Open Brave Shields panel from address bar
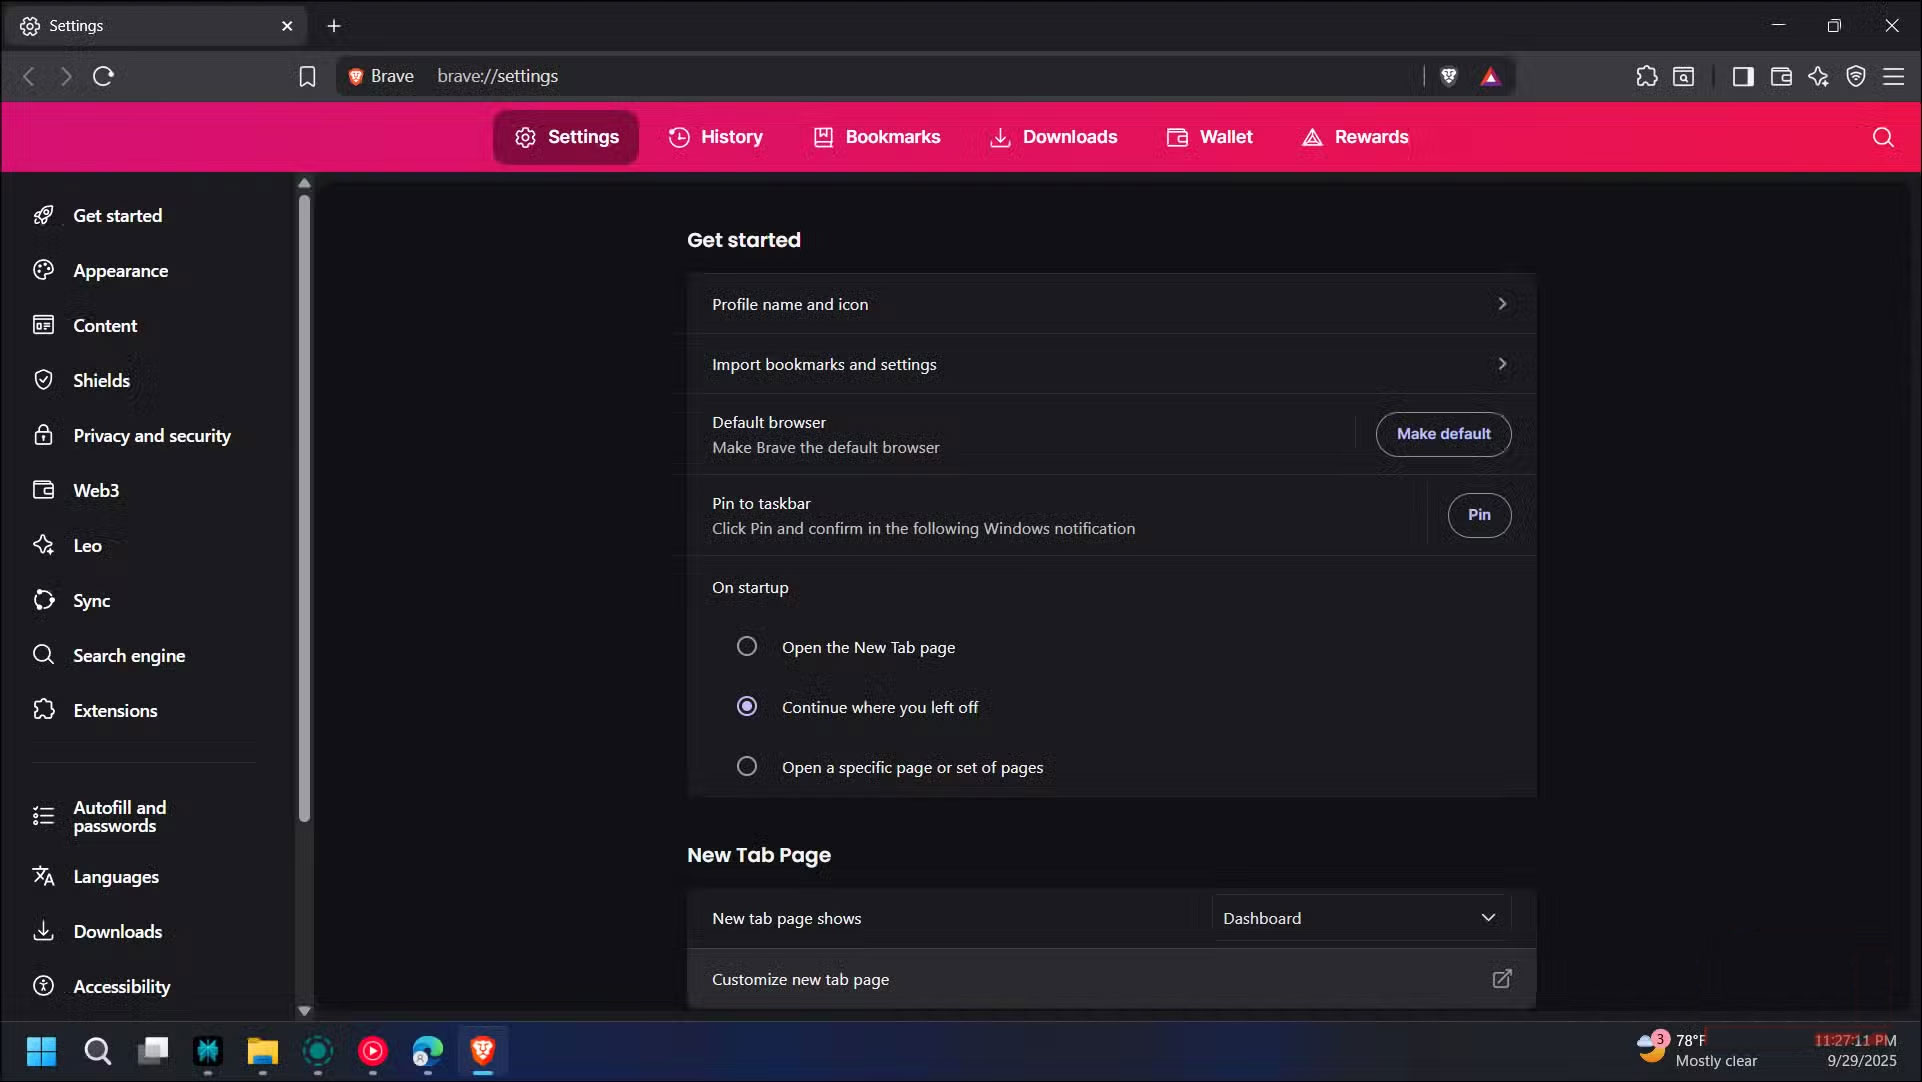The height and width of the screenshot is (1082, 1922). coord(1448,76)
